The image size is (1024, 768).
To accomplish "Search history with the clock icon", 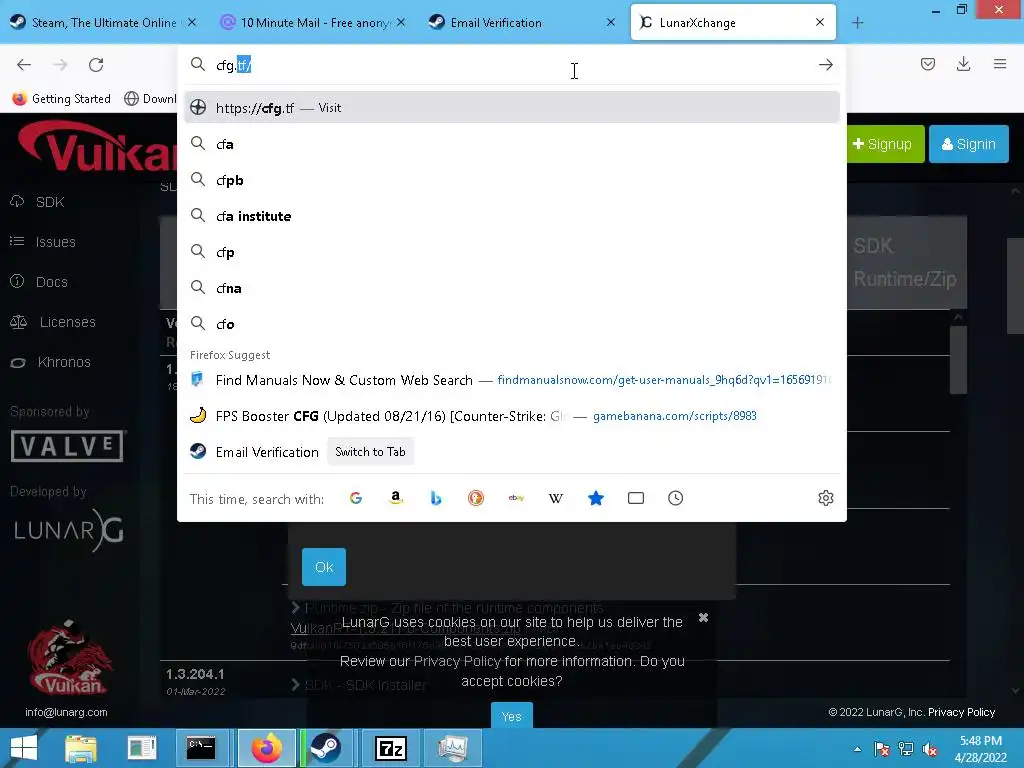I will coord(675,498).
